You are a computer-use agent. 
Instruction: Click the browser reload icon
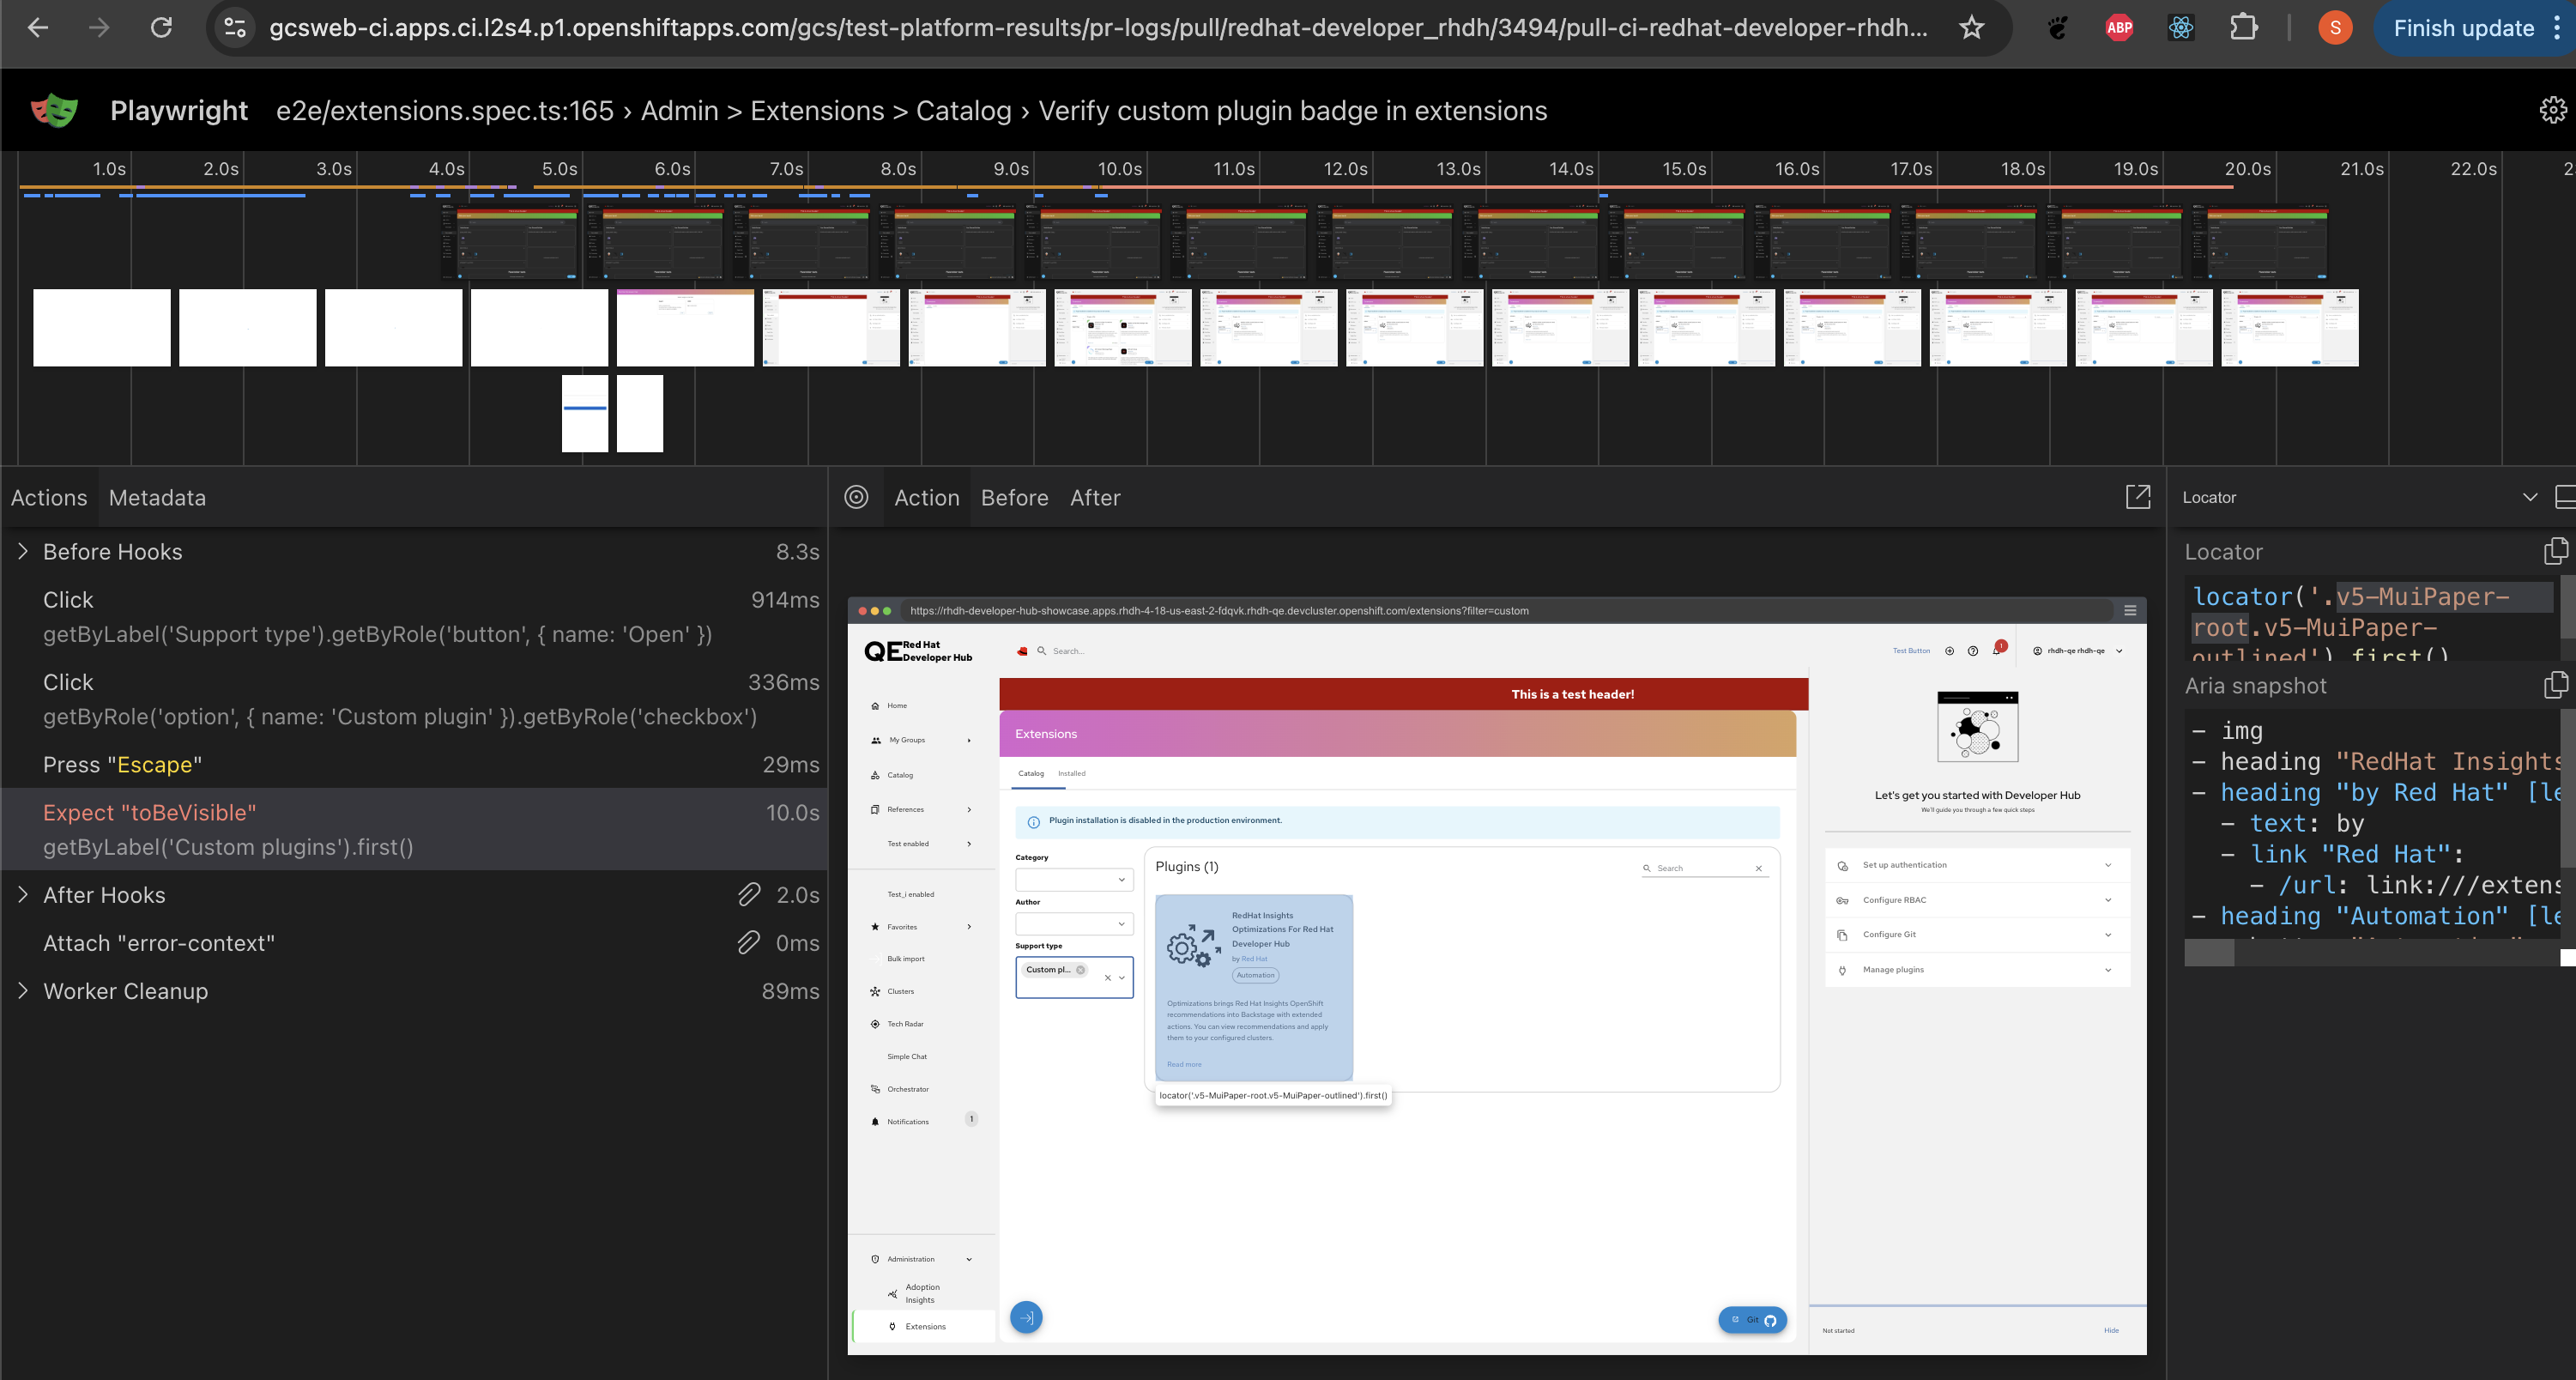click(x=161, y=28)
